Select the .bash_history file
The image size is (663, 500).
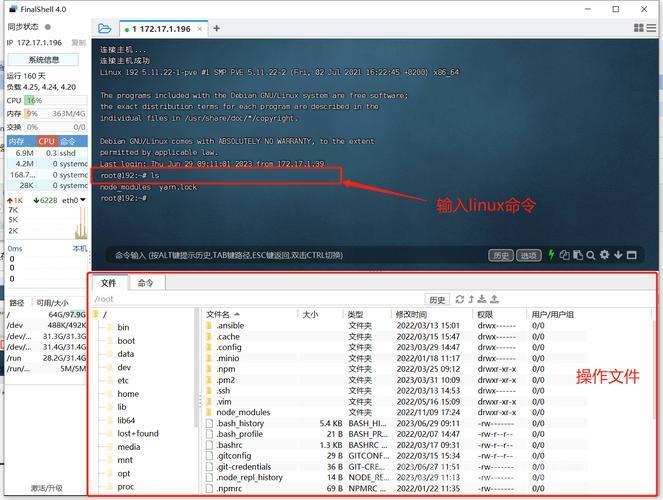coord(395,423)
